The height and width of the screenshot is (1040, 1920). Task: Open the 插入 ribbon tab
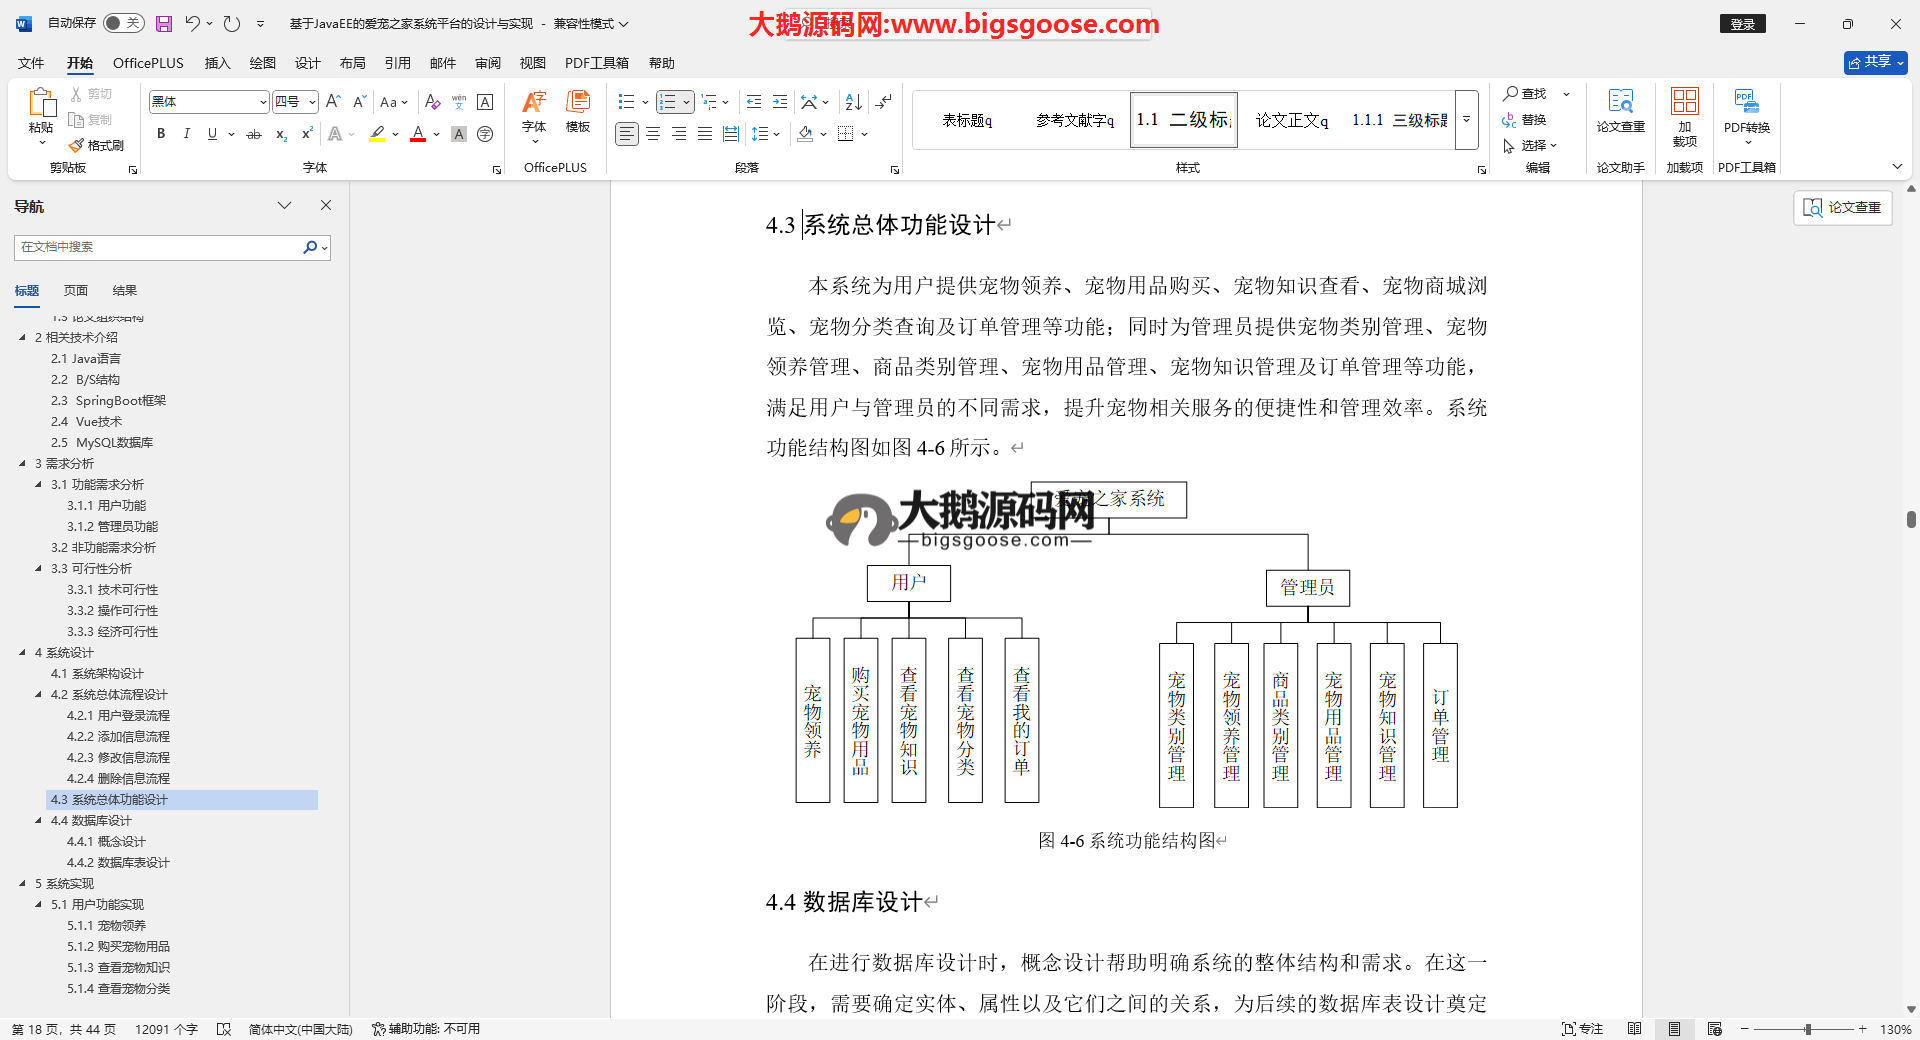tap(217, 63)
